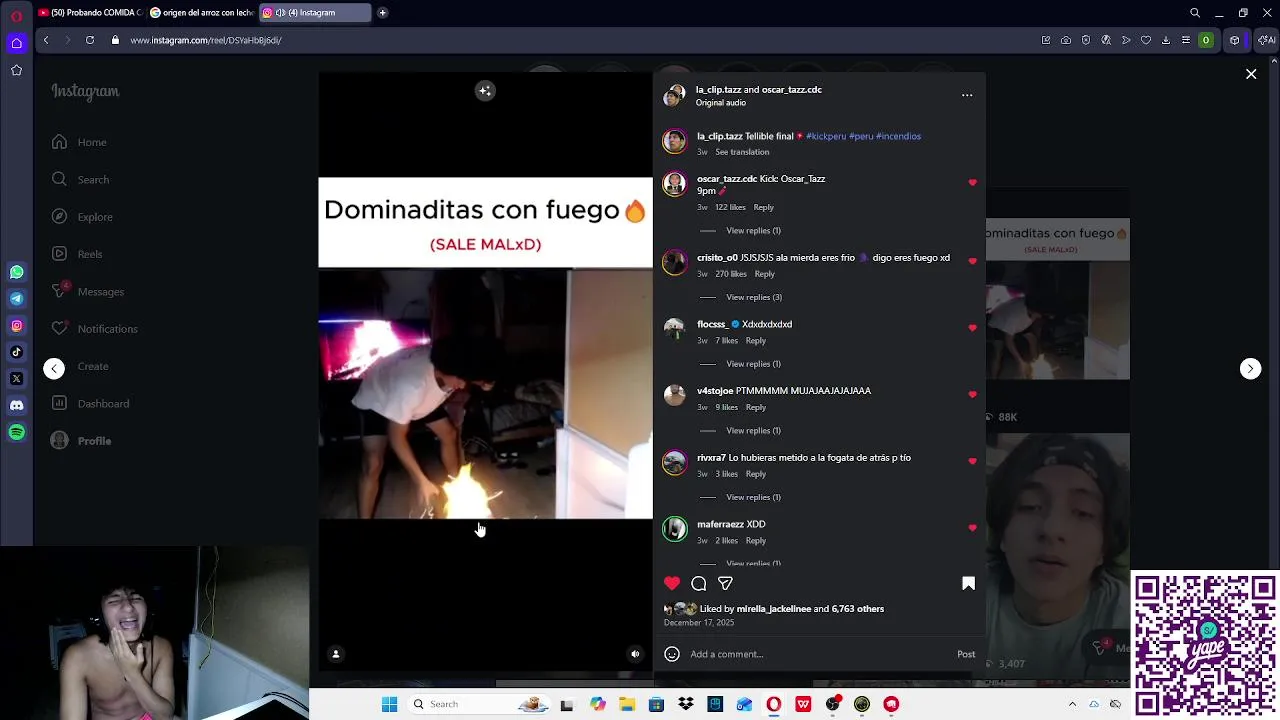The image size is (1280, 720).
Task: Click the Post comment button
Action: pyautogui.click(x=966, y=654)
